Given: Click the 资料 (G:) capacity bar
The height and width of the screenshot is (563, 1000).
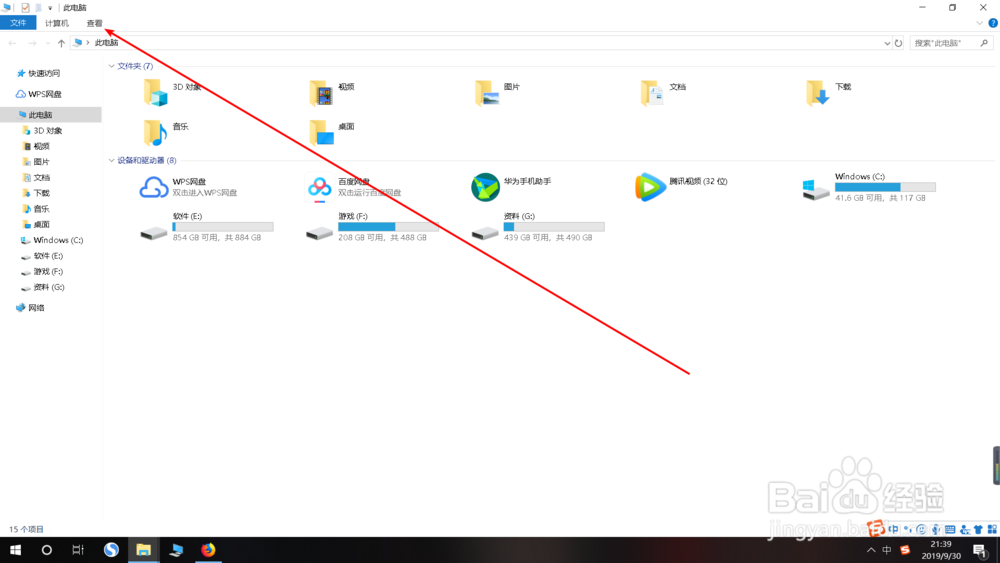Looking at the screenshot, I should point(554,227).
